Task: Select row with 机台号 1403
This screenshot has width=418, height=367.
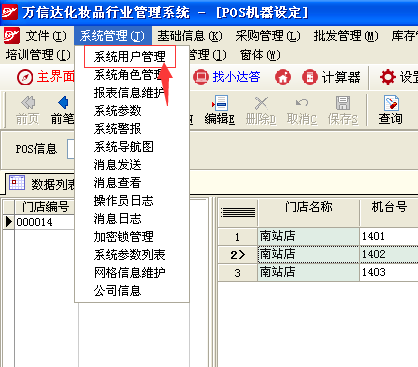Action: pyautogui.click(x=318, y=272)
